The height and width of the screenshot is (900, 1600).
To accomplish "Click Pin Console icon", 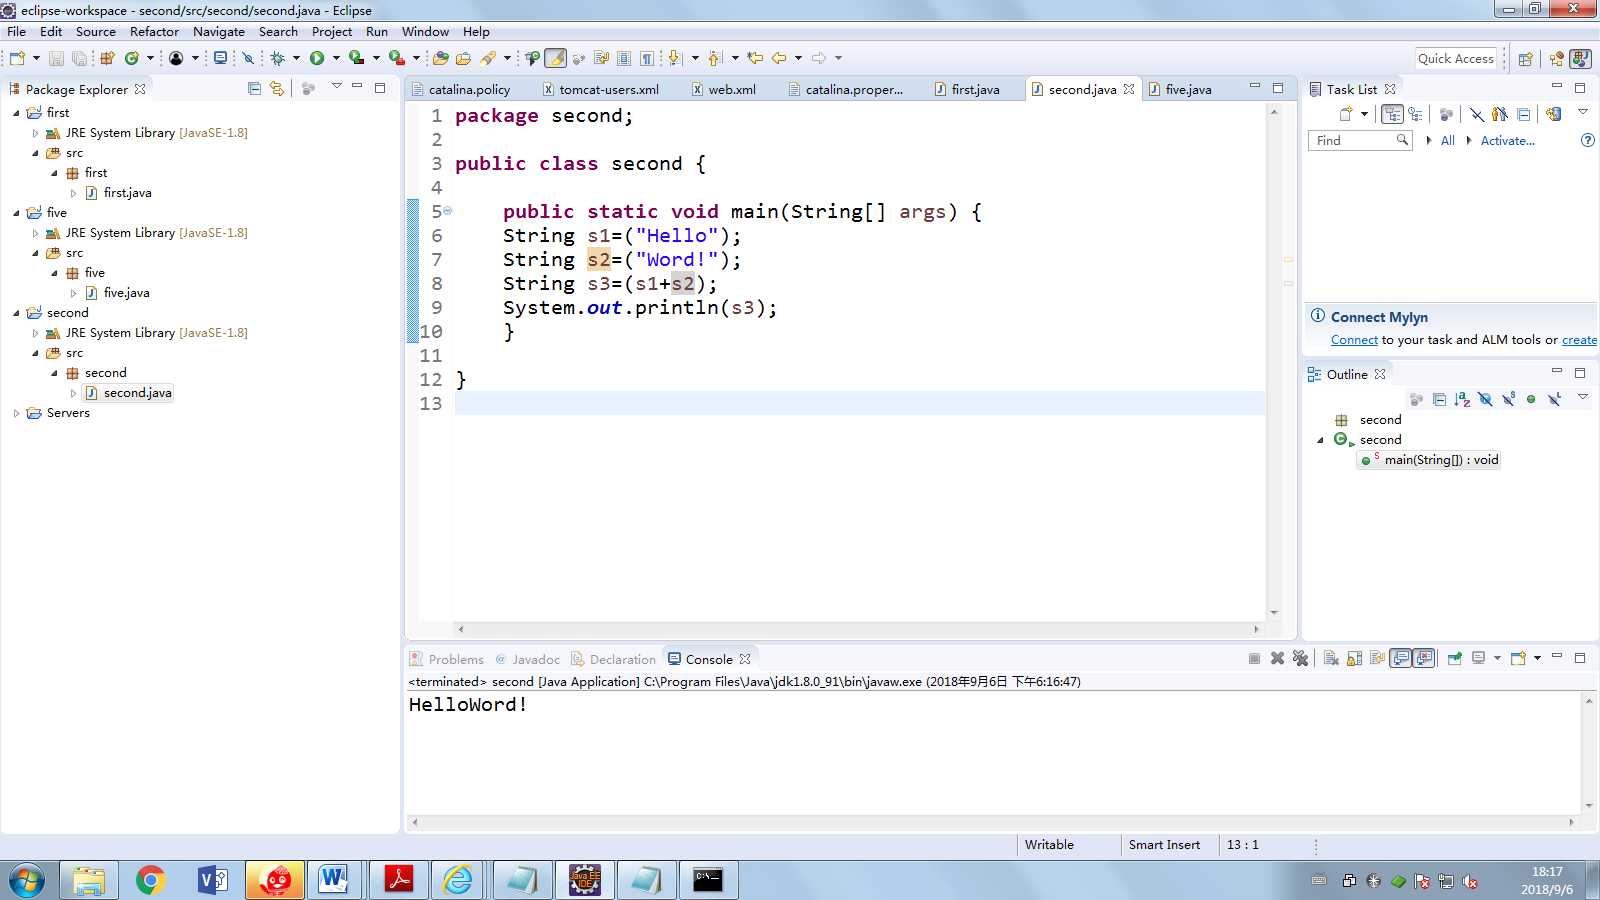I will click(x=1455, y=658).
